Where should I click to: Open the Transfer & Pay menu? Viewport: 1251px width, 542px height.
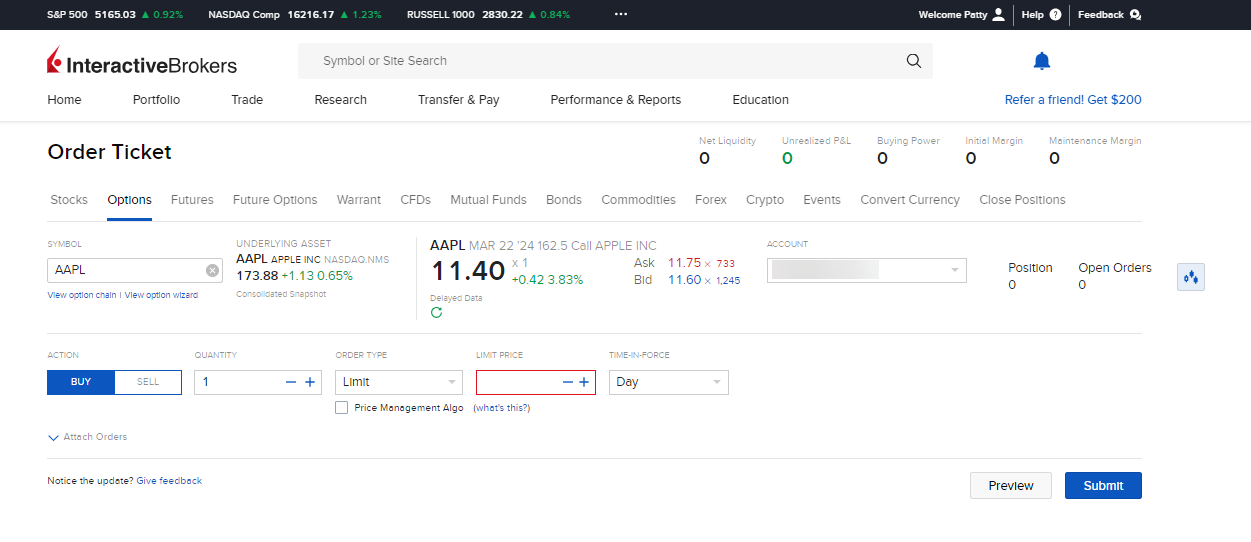tap(459, 100)
